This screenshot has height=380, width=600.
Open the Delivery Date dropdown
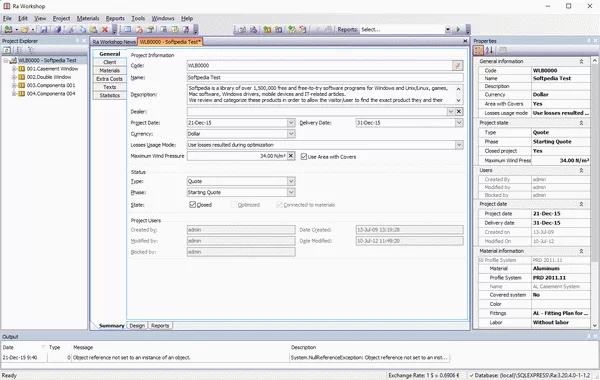[459, 123]
